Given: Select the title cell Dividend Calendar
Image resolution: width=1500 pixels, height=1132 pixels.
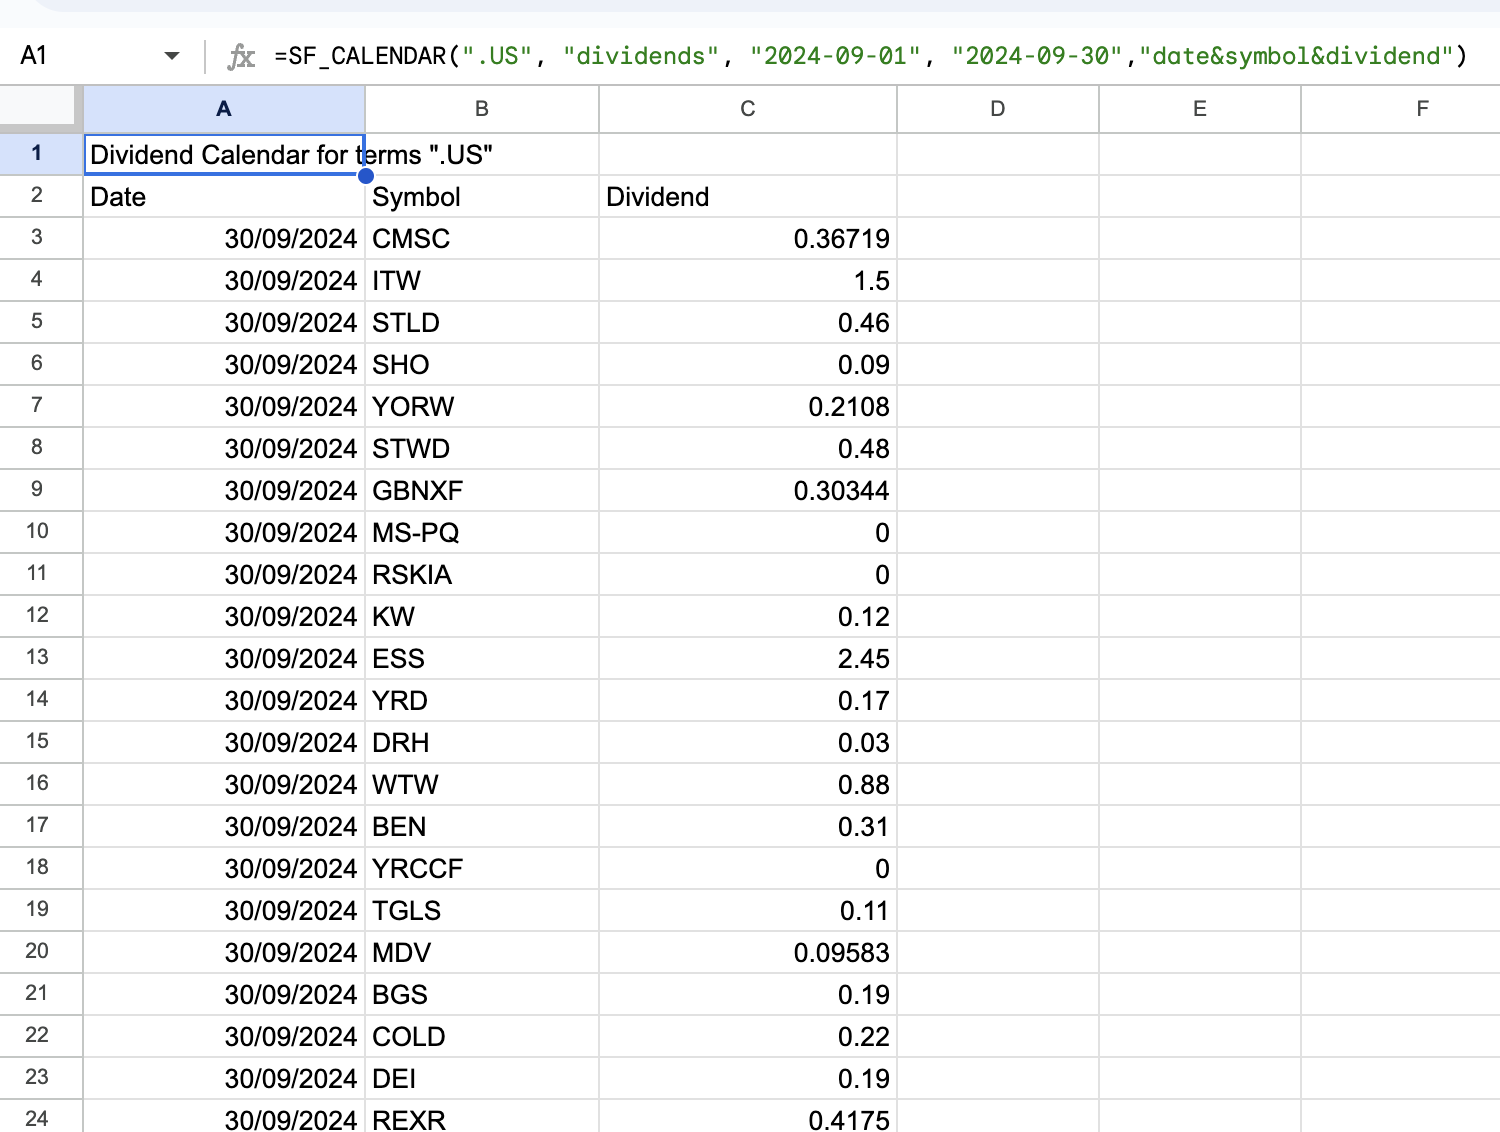Looking at the screenshot, I should [x=223, y=153].
